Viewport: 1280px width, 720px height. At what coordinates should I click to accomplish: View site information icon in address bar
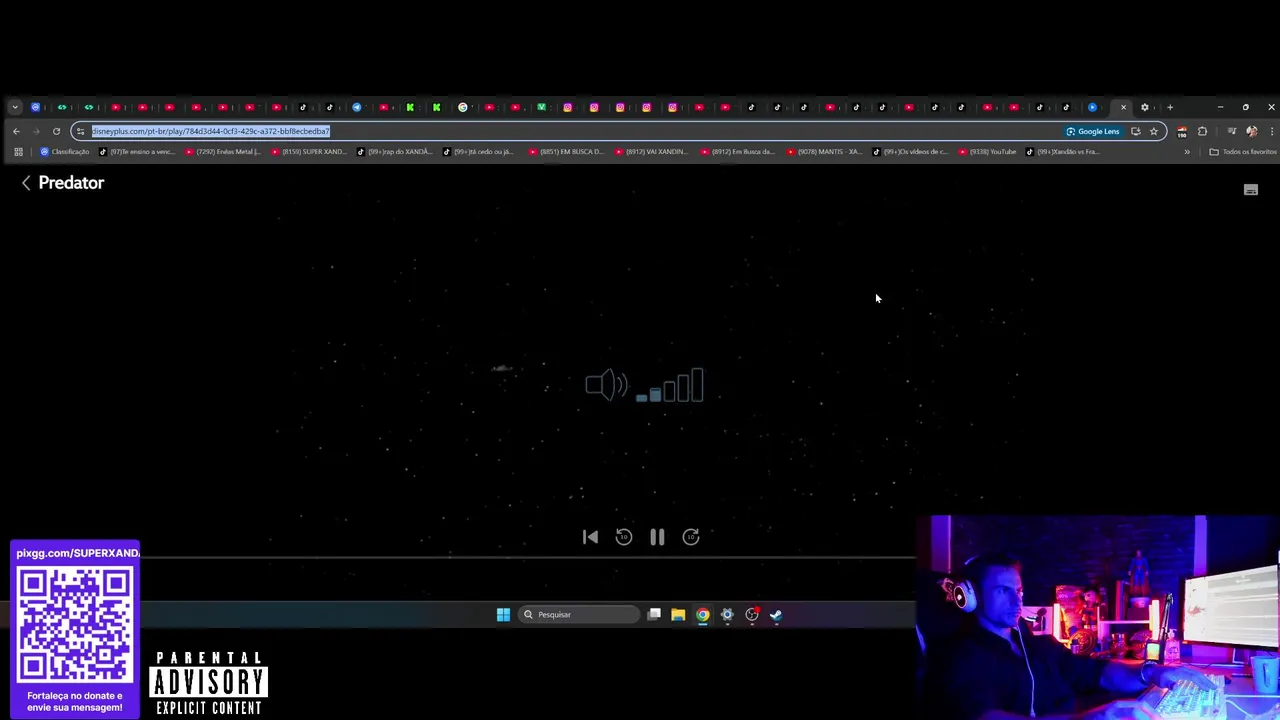(80, 131)
